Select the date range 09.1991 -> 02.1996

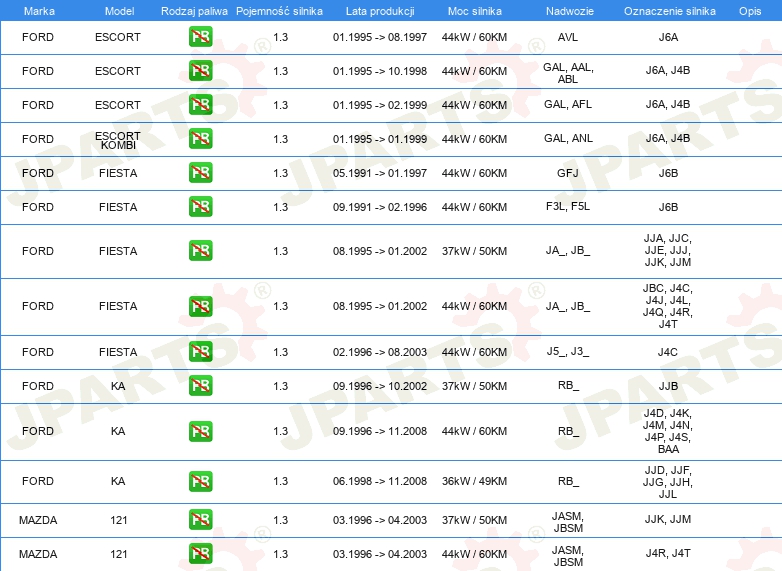point(380,207)
